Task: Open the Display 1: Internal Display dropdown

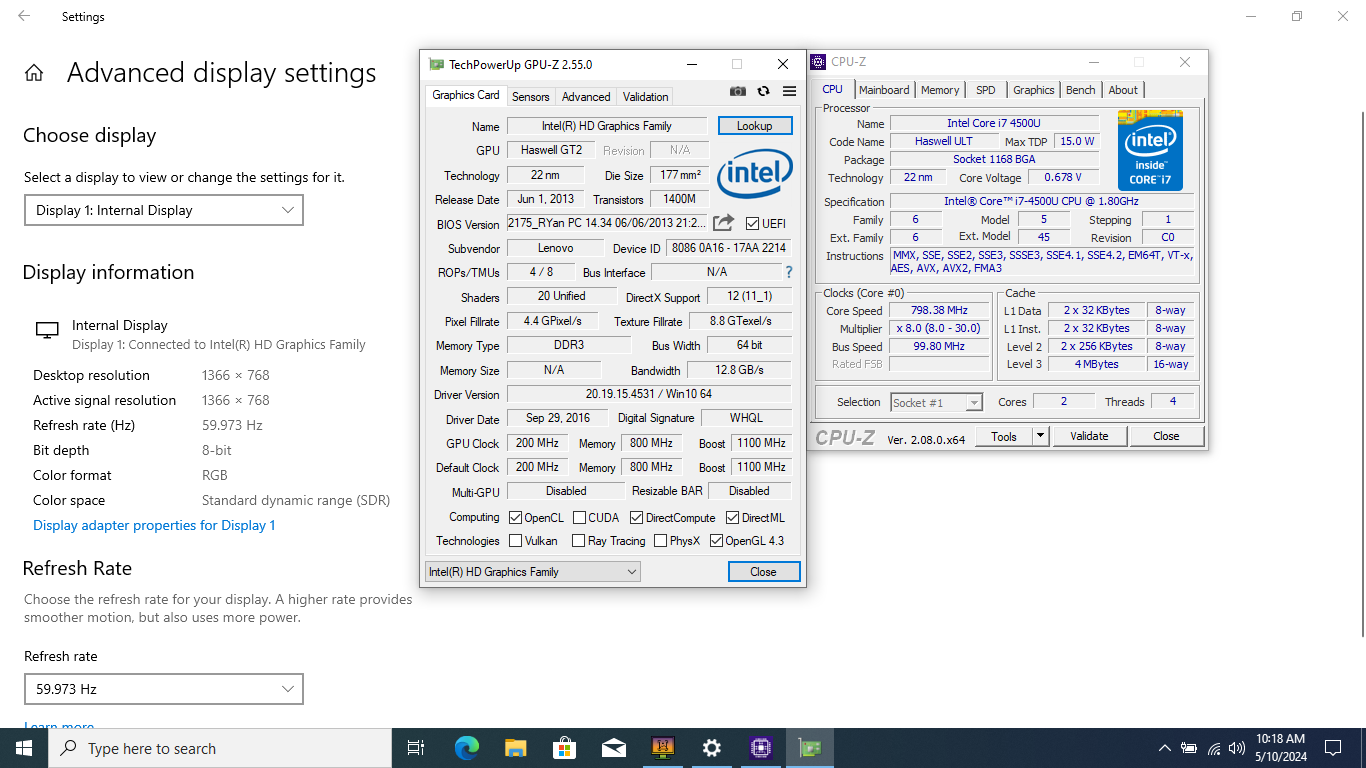Action: pyautogui.click(x=164, y=210)
